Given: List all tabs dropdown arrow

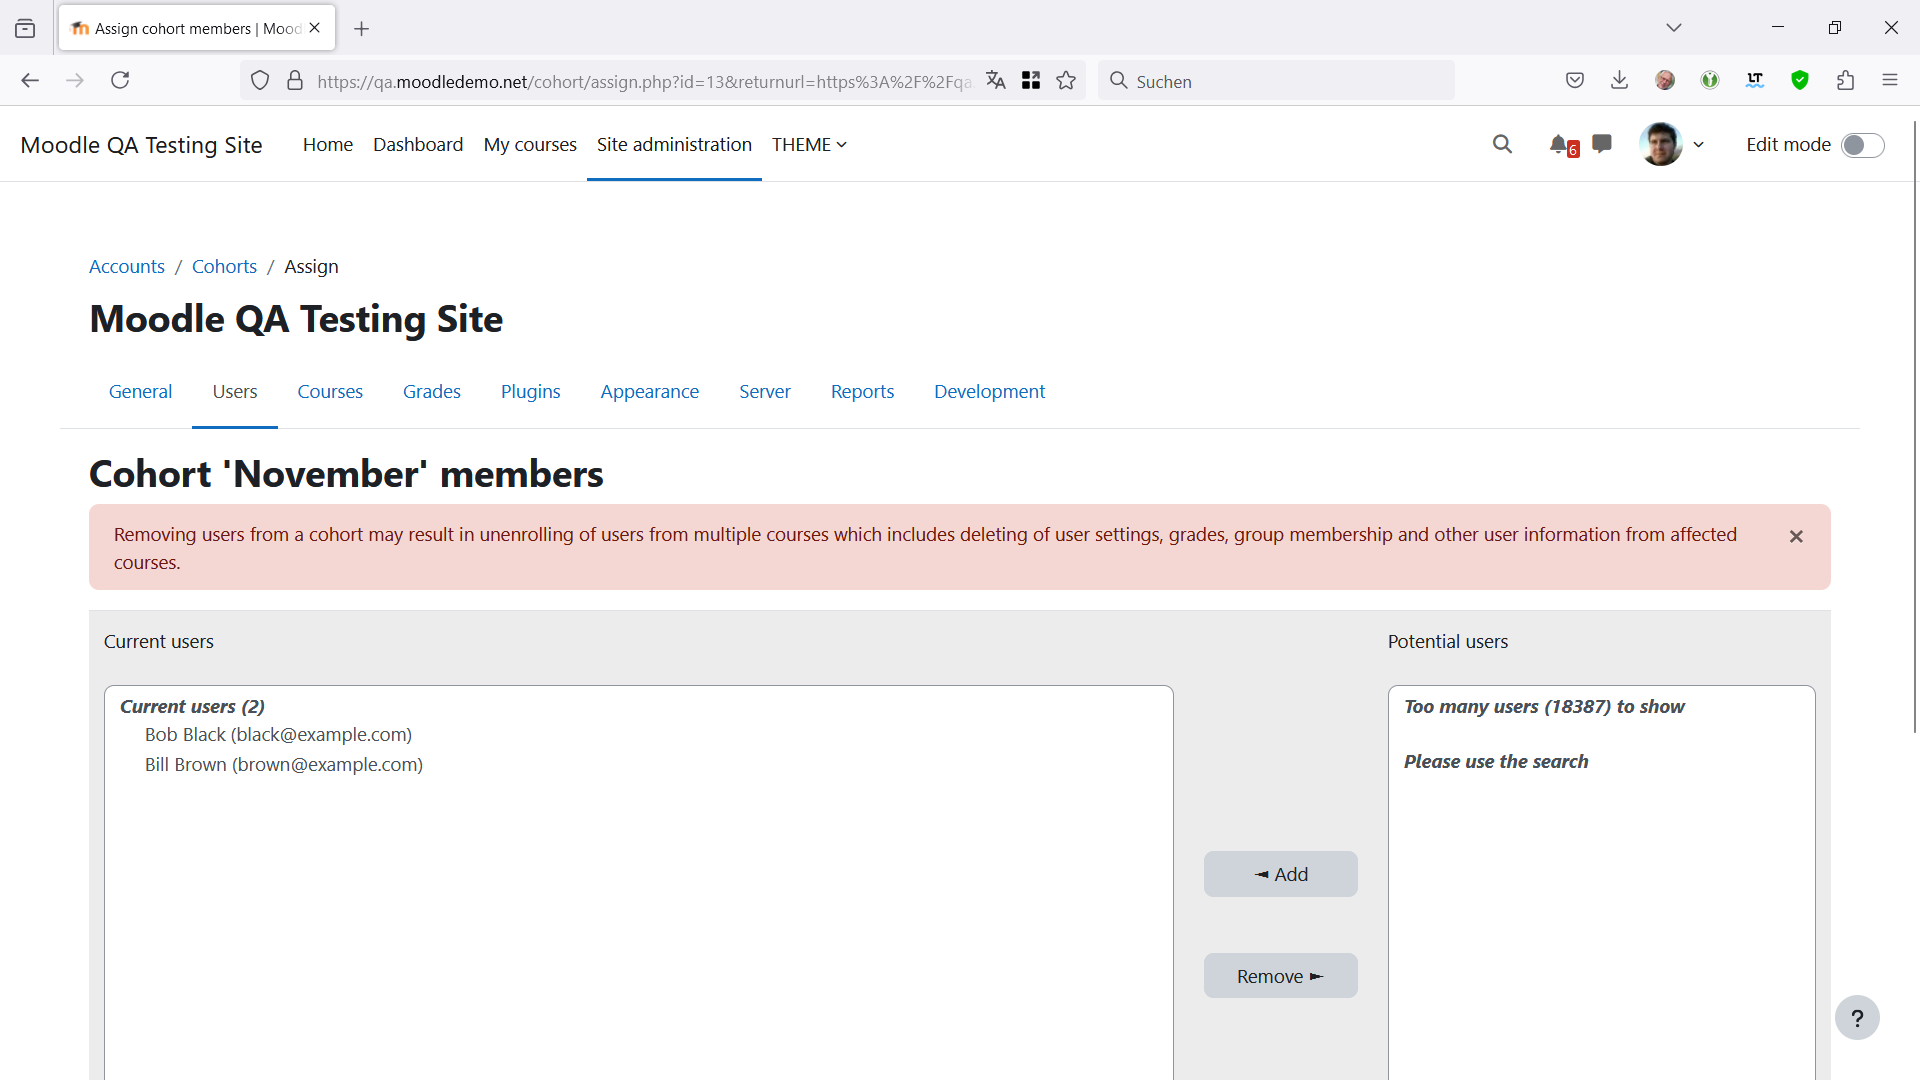Looking at the screenshot, I should 1674,28.
